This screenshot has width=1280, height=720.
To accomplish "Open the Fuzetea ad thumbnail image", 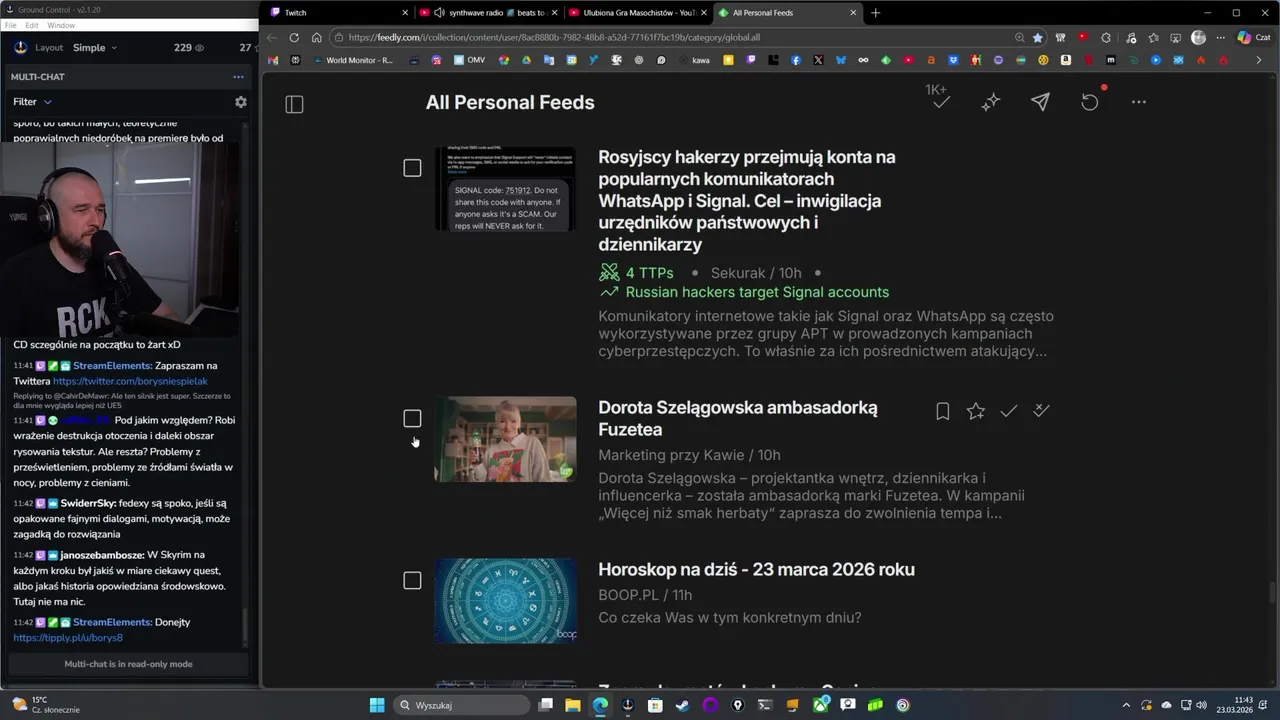I will click(x=505, y=439).
